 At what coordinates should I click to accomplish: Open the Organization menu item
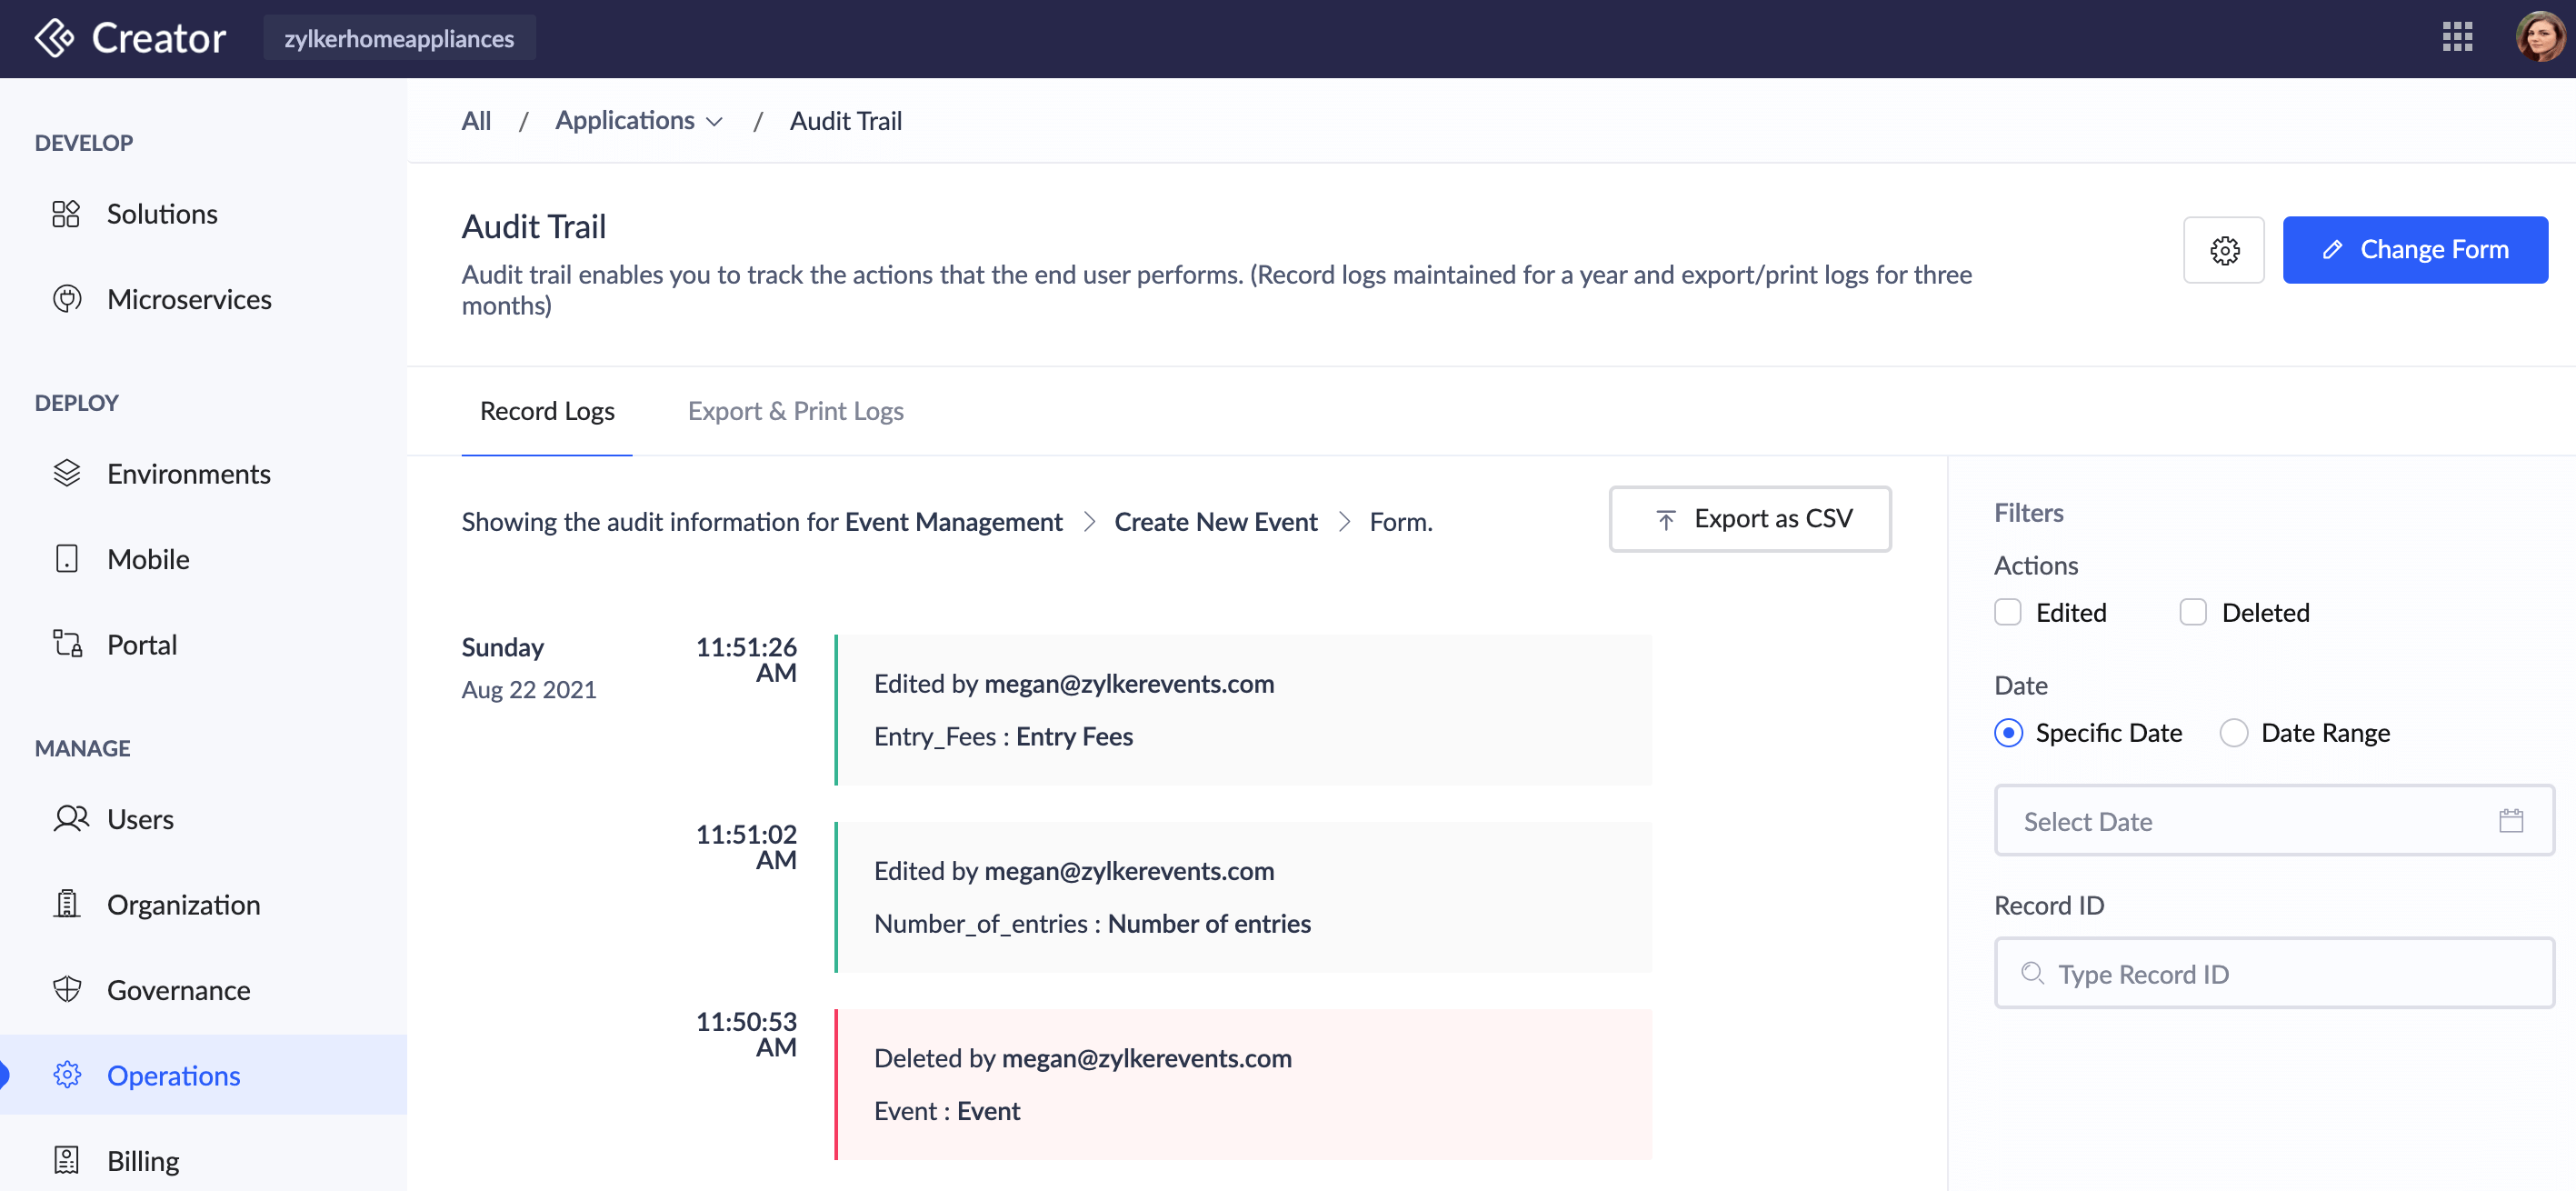click(x=203, y=904)
